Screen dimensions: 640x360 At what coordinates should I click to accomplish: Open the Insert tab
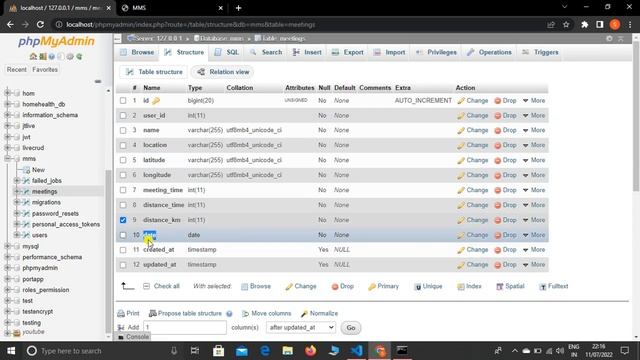(307, 52)
